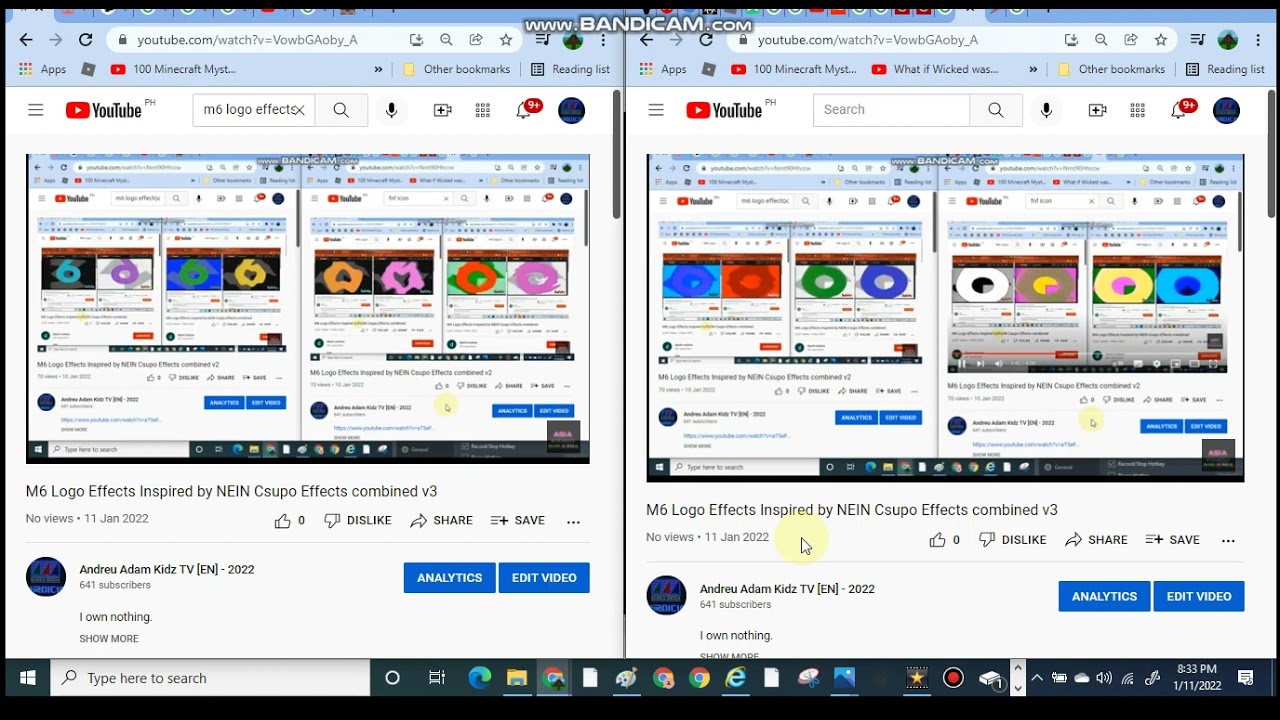Open YouTube apps grid in the left window

pyautogui.click(x=483, y=110)
